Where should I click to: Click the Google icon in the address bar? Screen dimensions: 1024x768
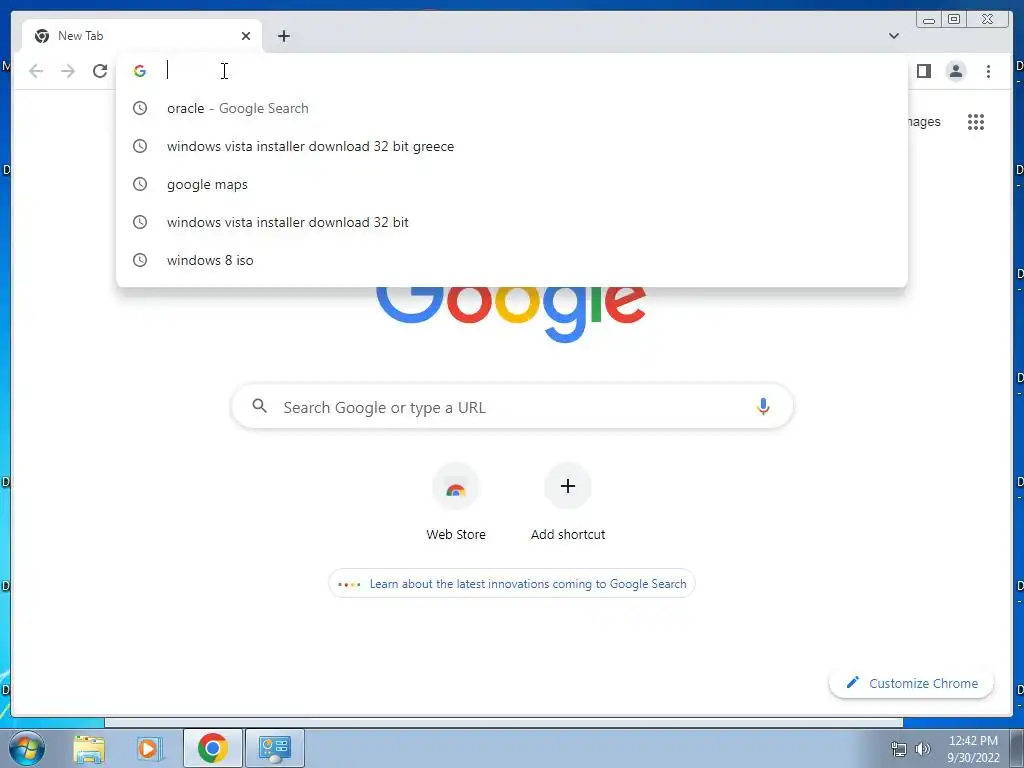[140, 71]
